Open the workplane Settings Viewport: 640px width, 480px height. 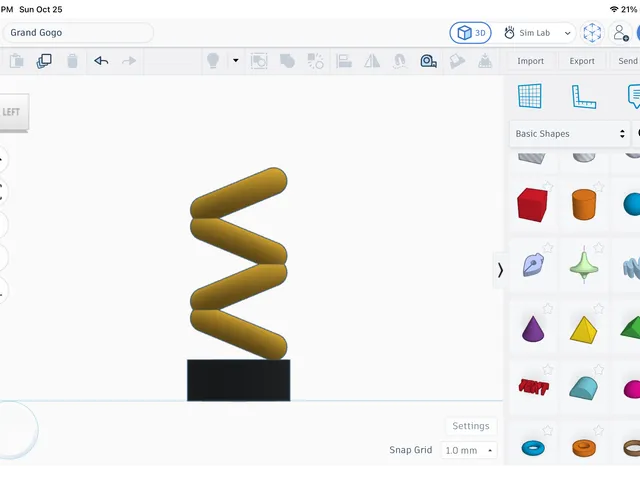click(x=471, y=426)
